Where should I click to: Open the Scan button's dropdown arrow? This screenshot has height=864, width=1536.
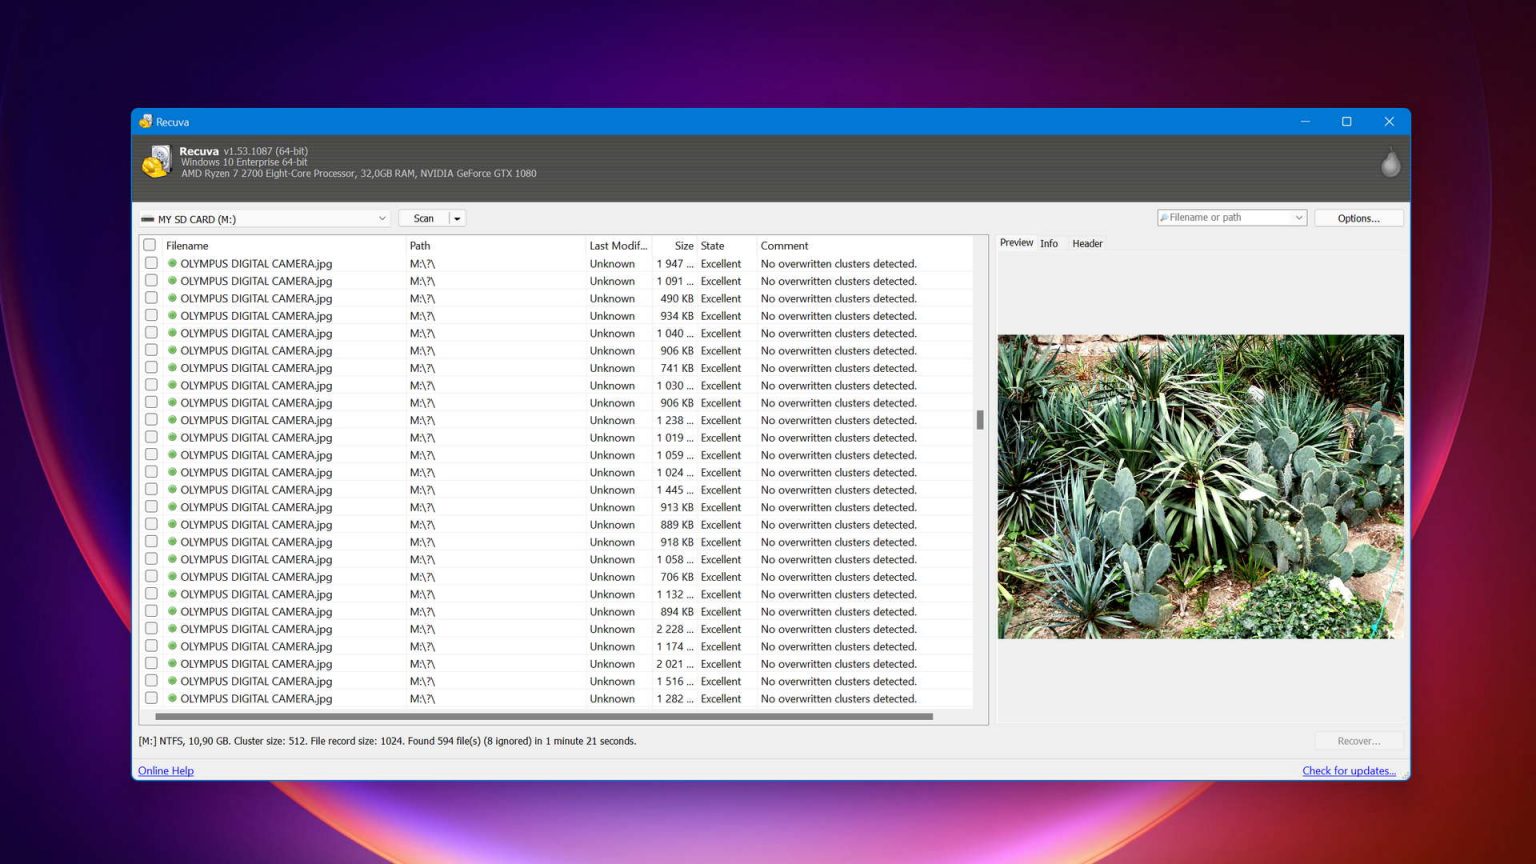[458, 217]
